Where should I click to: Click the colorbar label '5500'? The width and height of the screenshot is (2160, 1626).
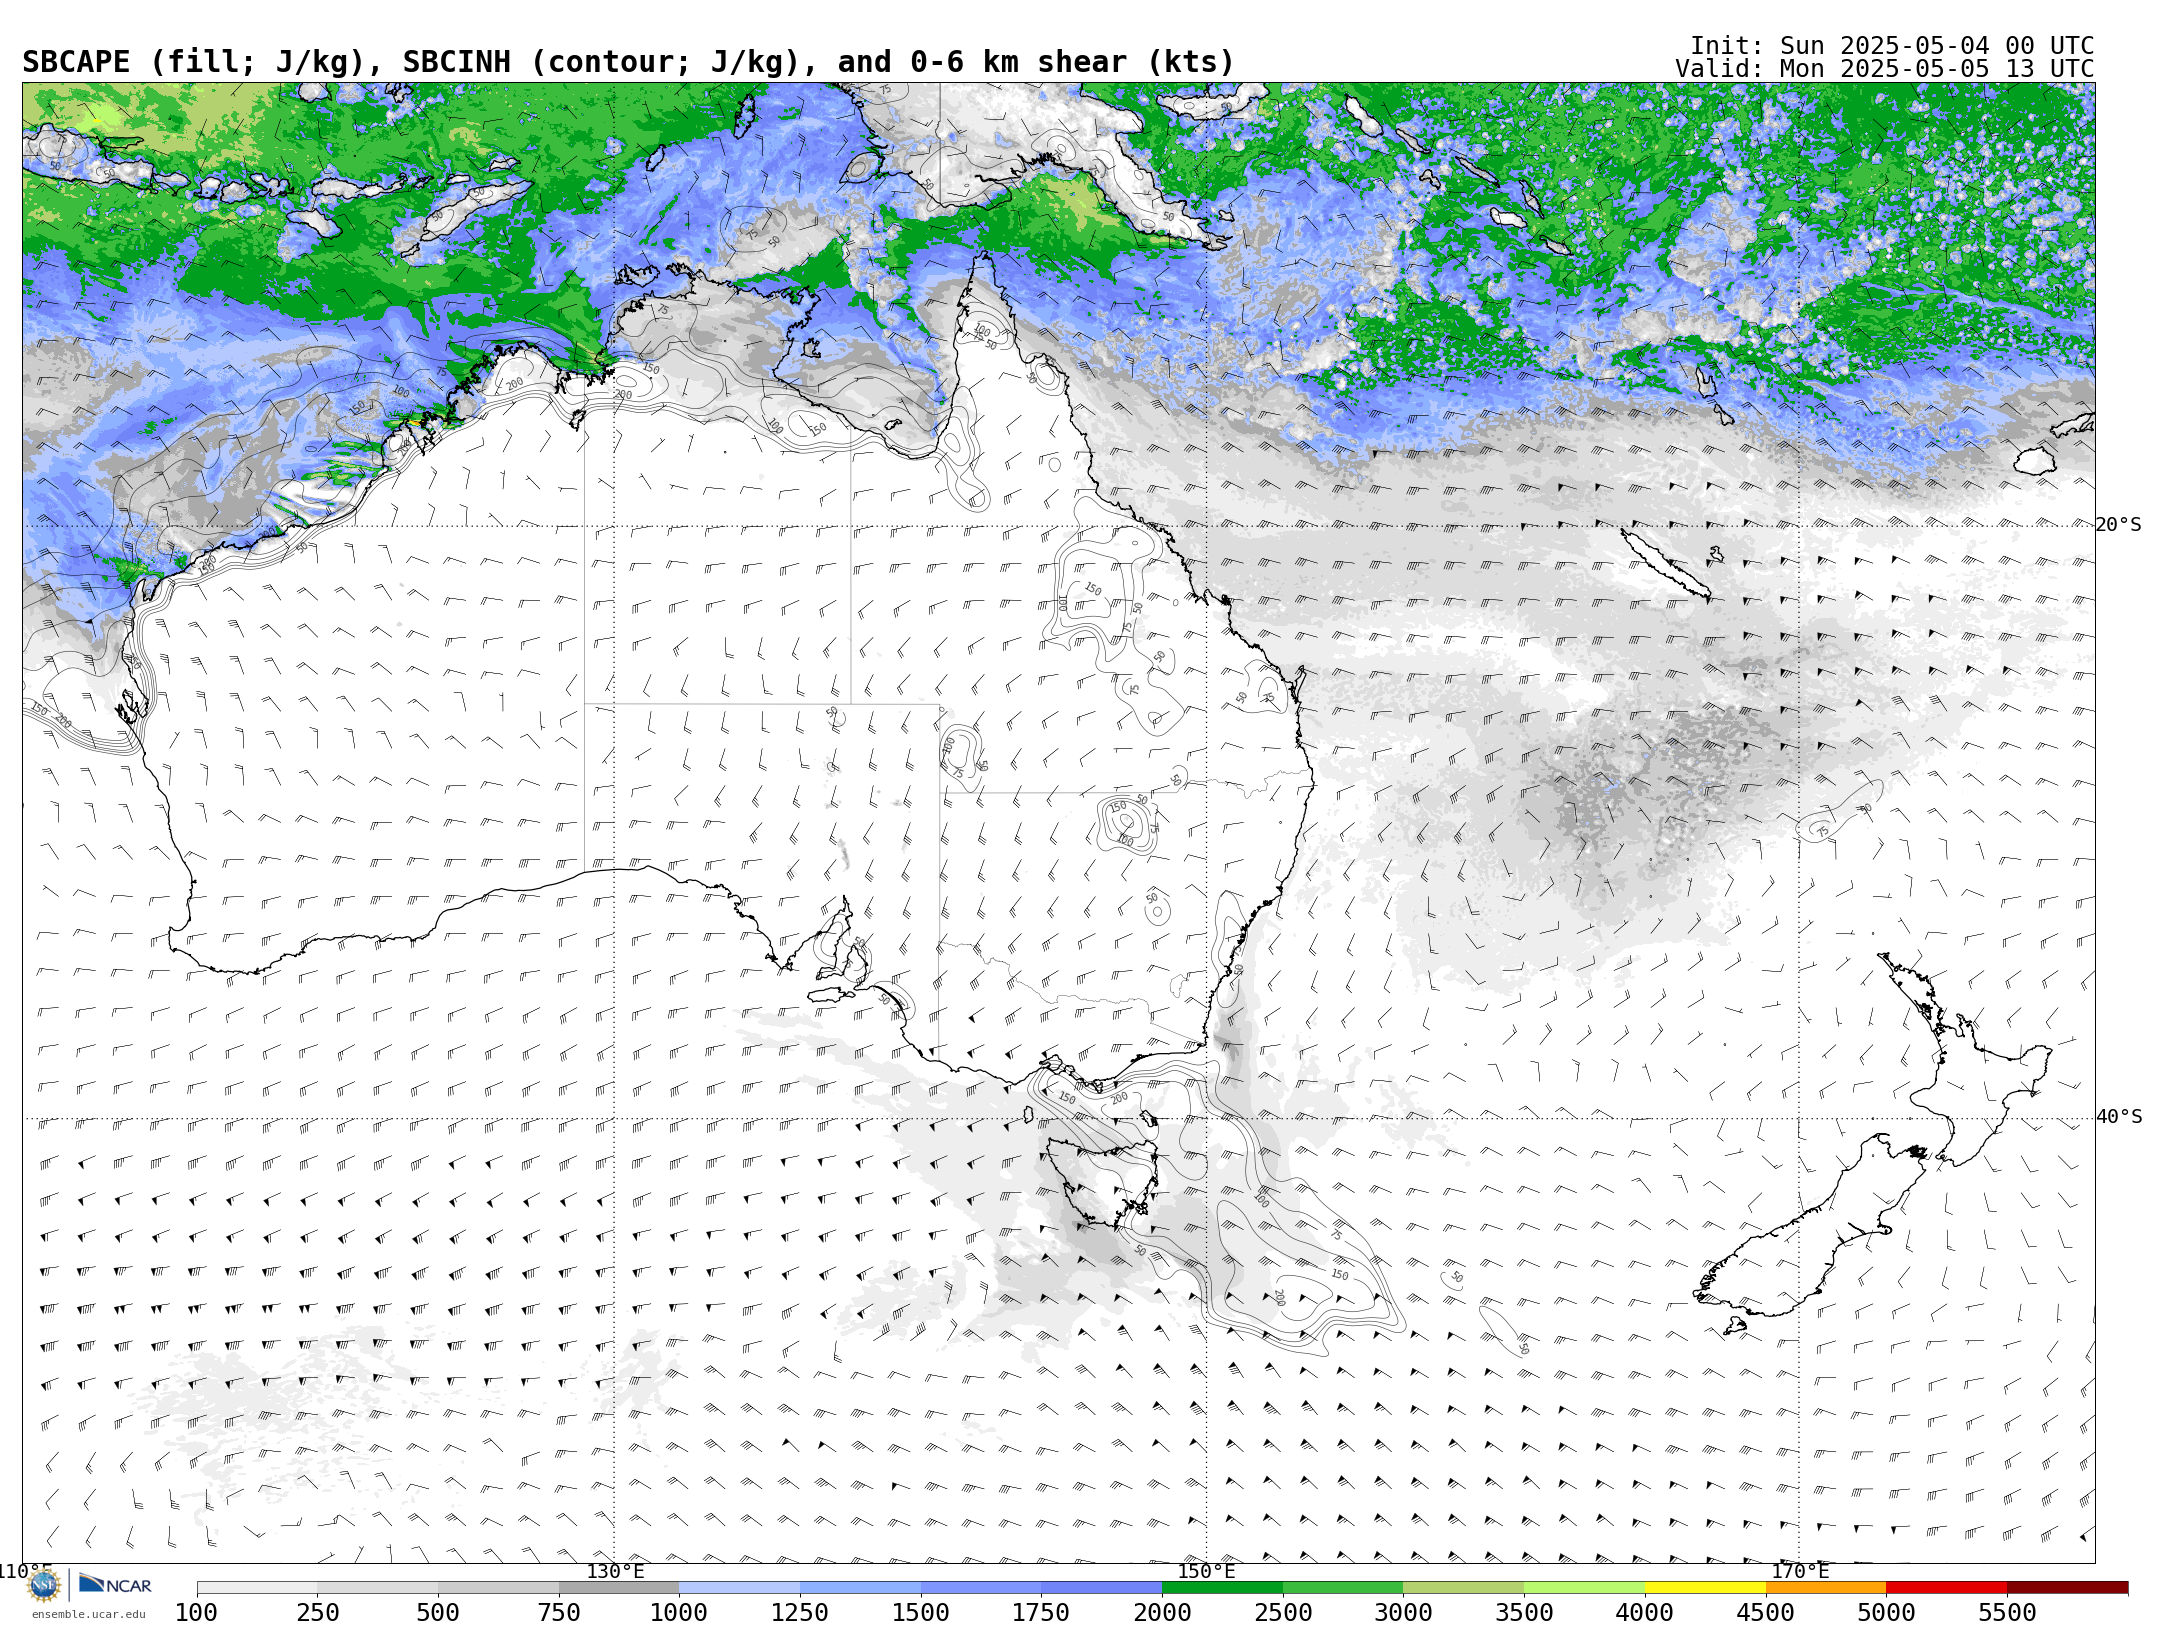tap(2007, 1613)
